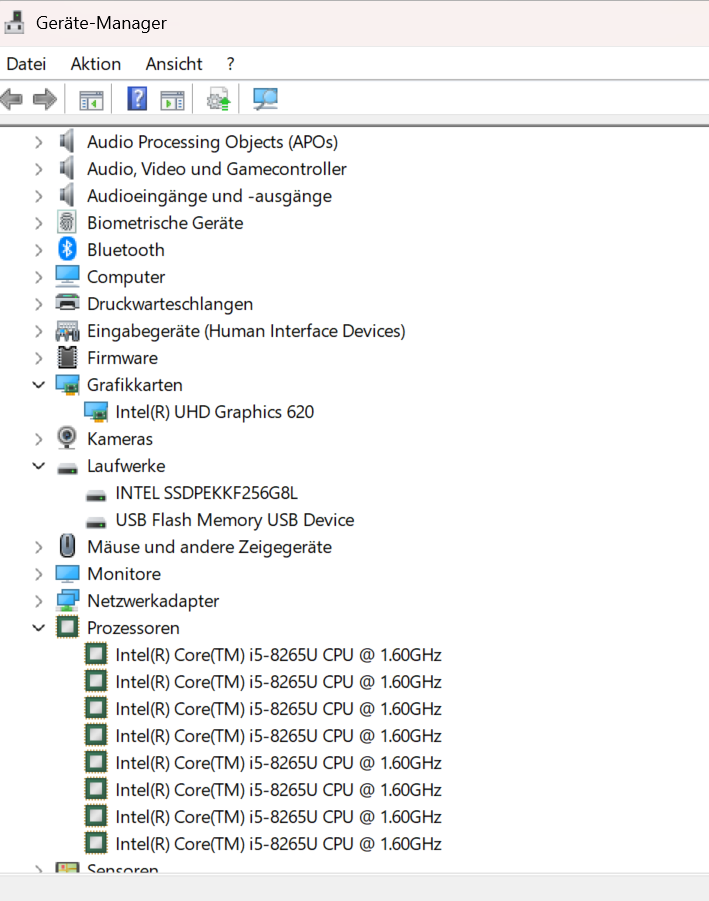This screenshot has height=901, width=709.
Task: Click the Bluetooth category icon
Action: [67, 249]
